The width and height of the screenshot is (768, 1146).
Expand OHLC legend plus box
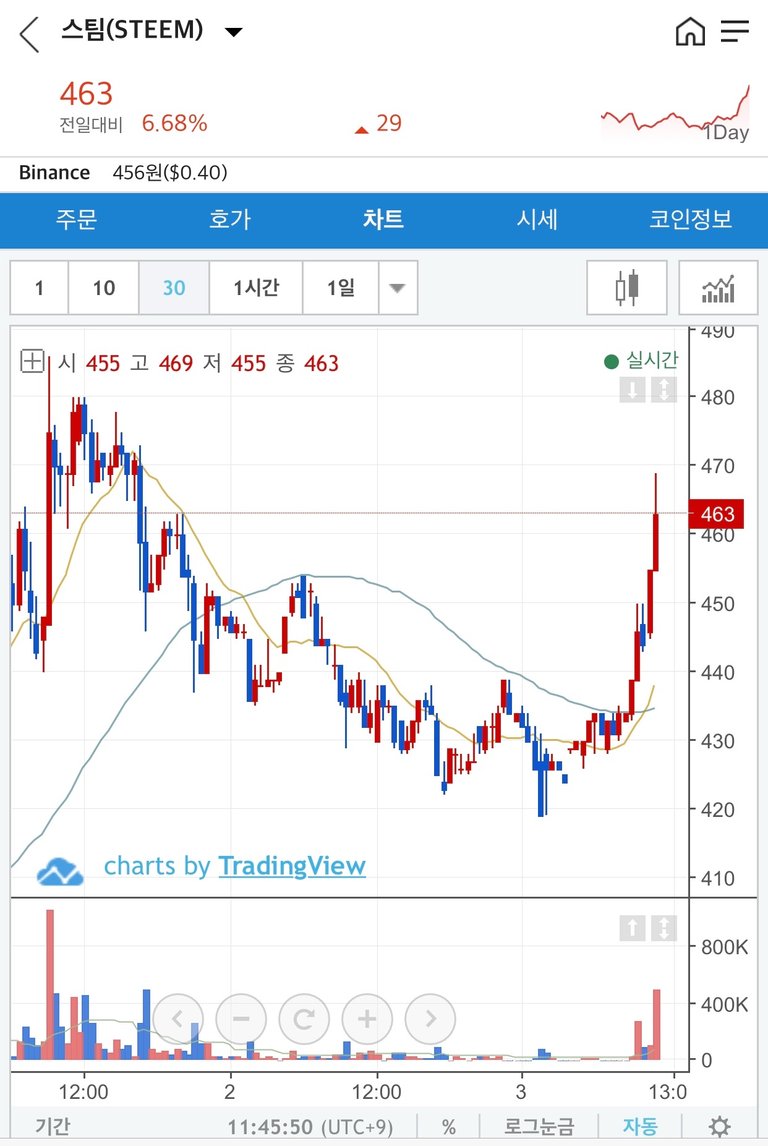[x=32, y=361]
